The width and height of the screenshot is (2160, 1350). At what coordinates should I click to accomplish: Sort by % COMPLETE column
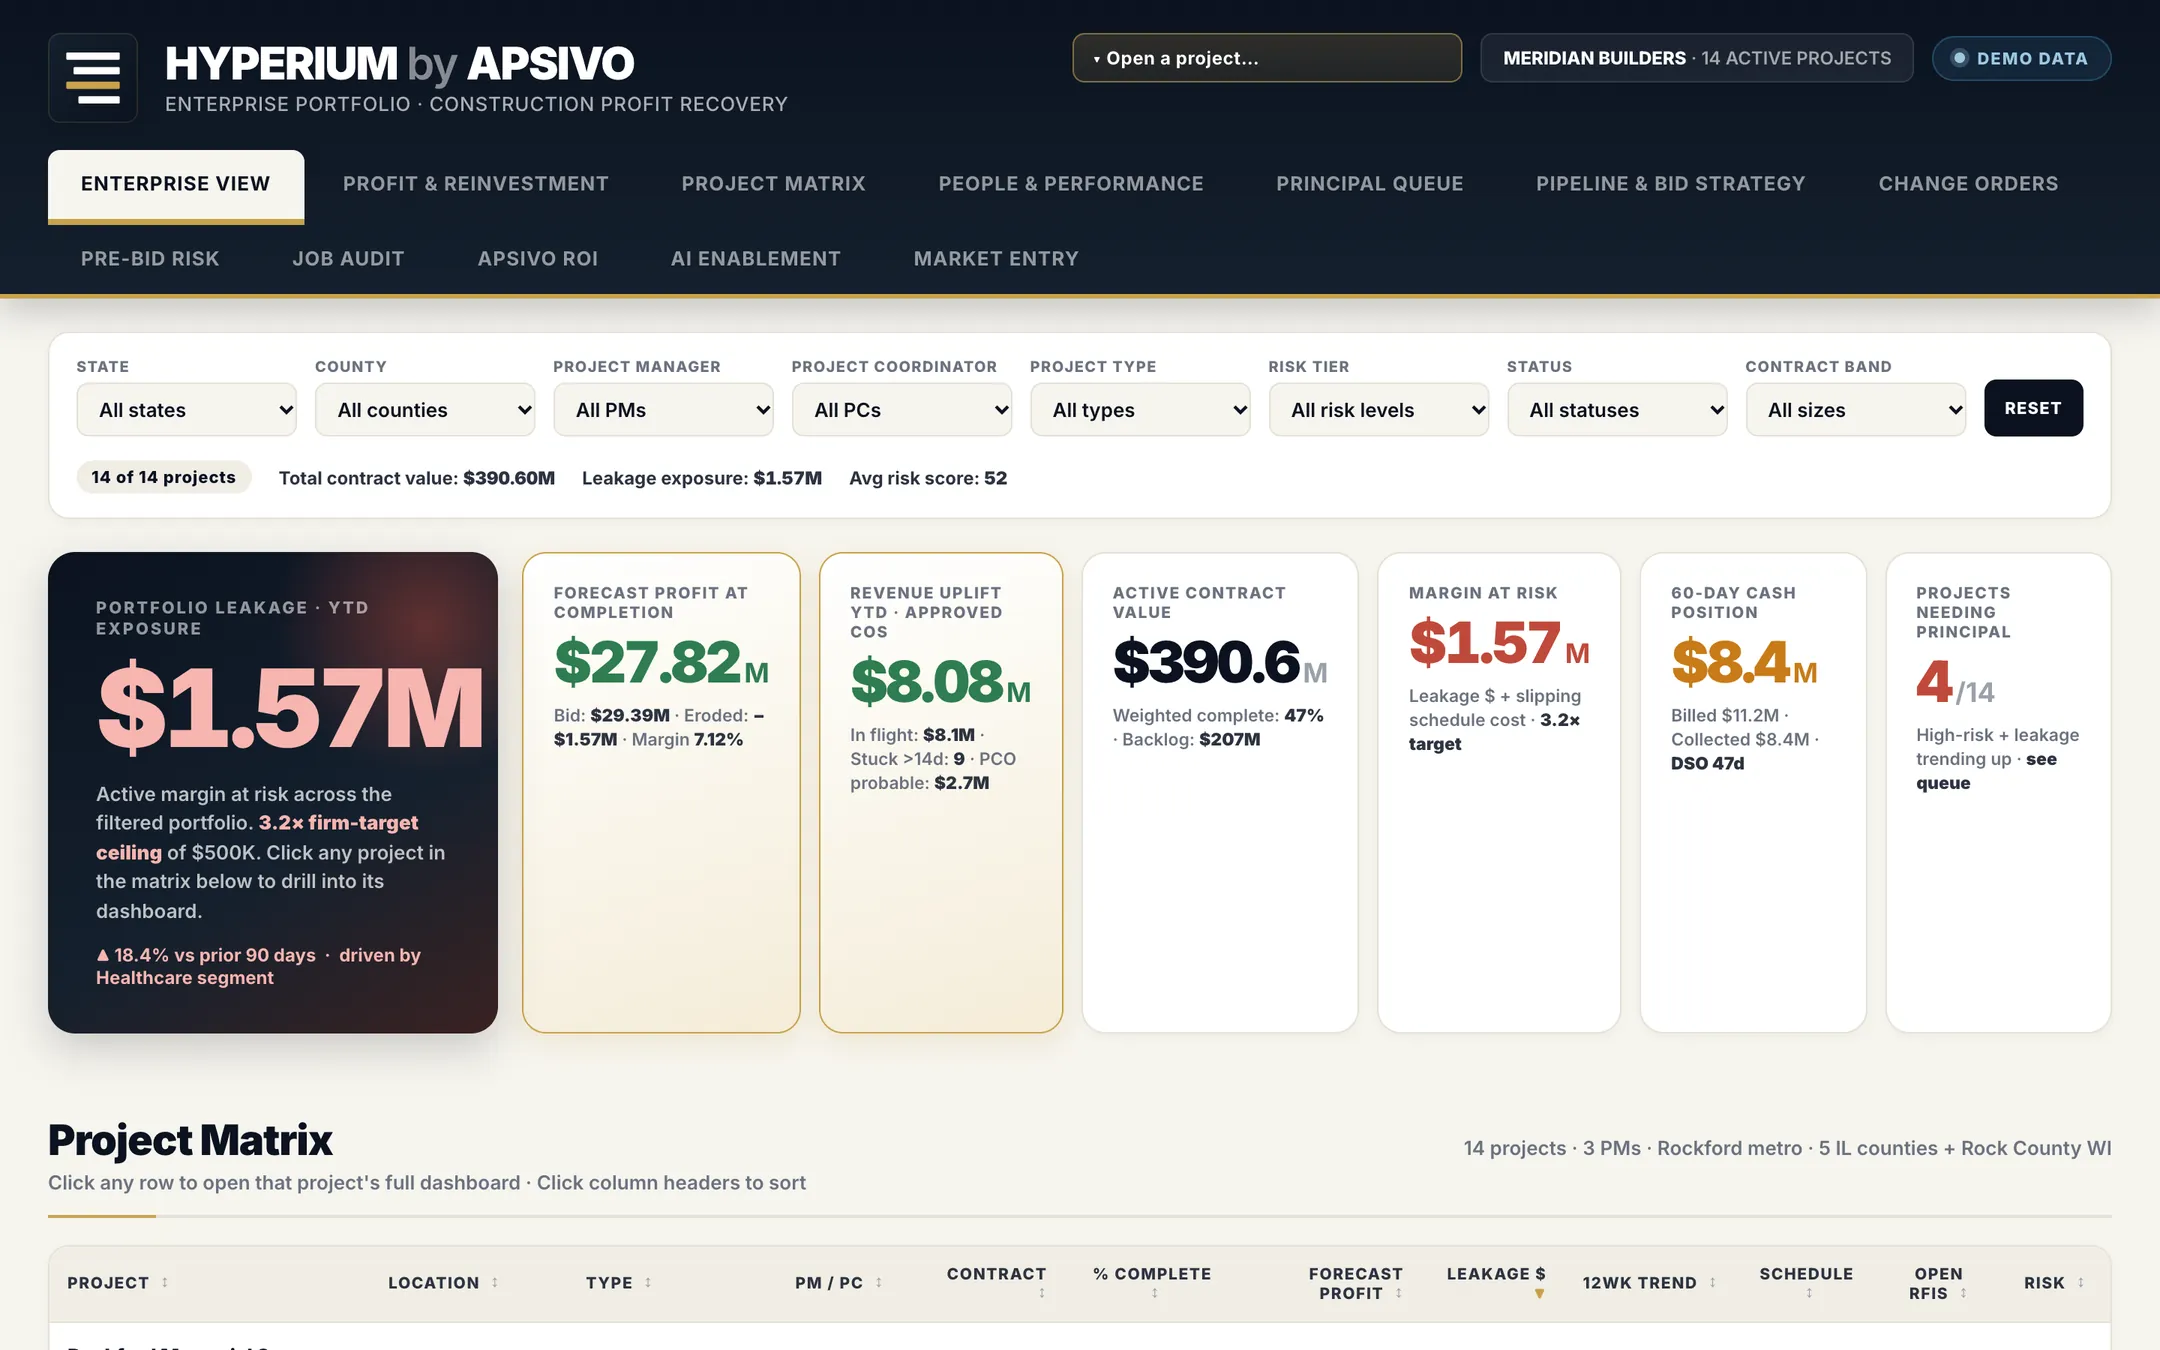tap(1152, 1283)
